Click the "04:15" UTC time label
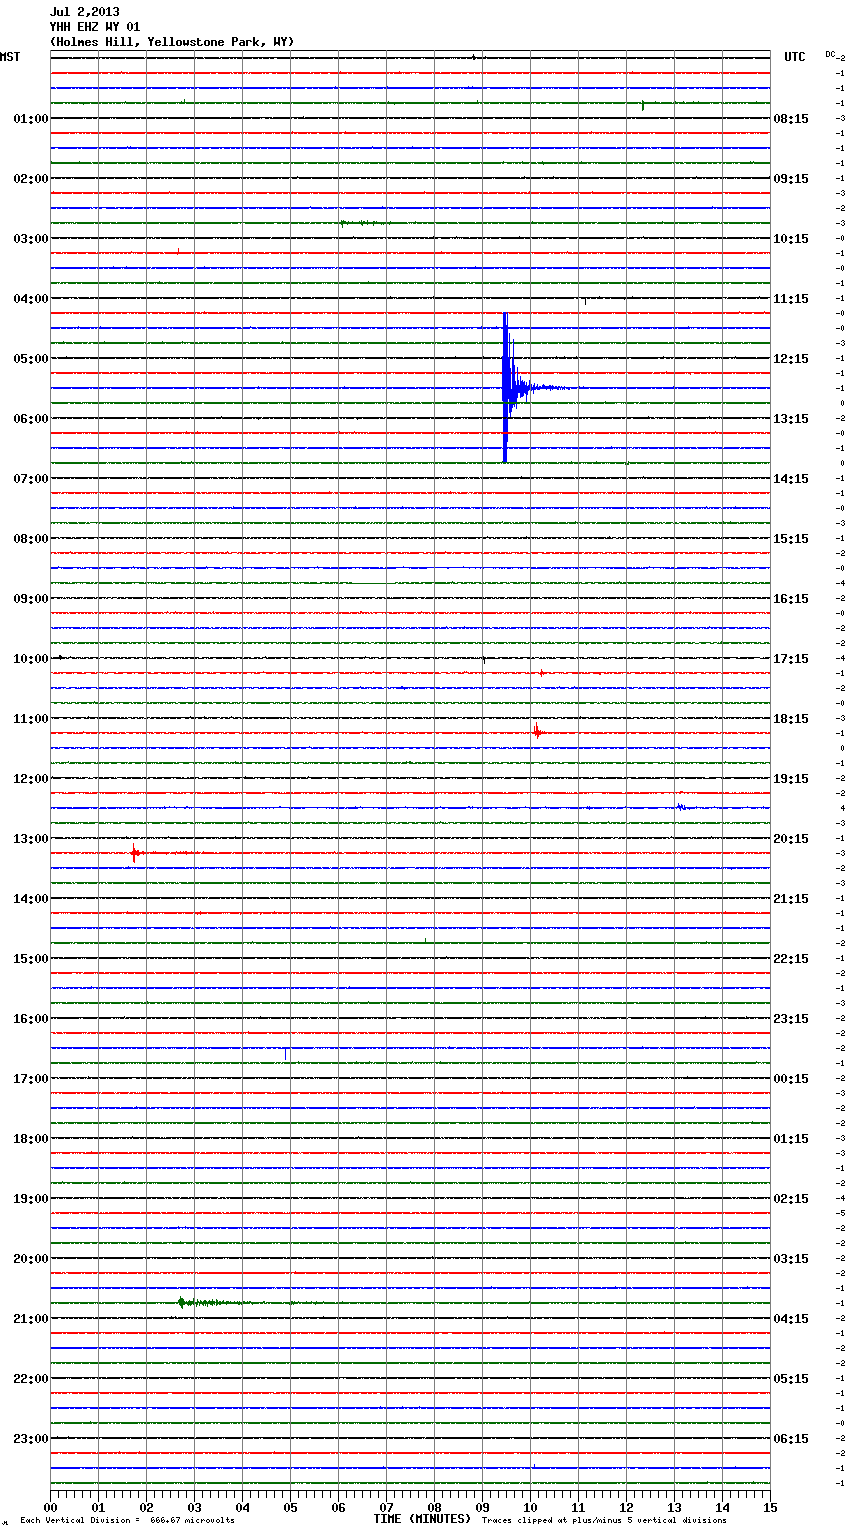This screenshot has width=850, height=1534. (x=791, y=1319)
